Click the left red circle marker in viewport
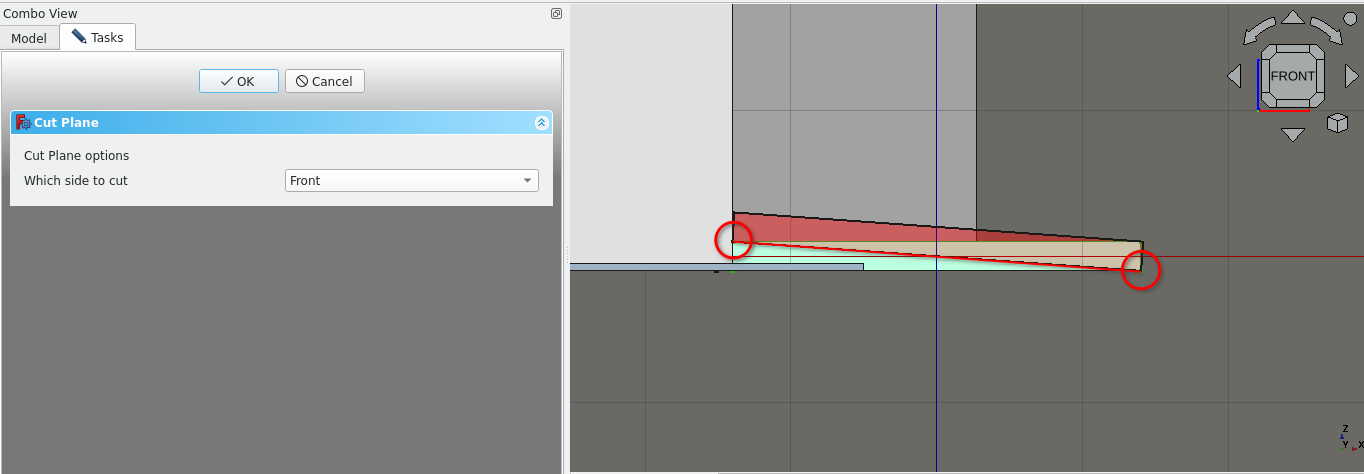 click(x=733, y=240)
